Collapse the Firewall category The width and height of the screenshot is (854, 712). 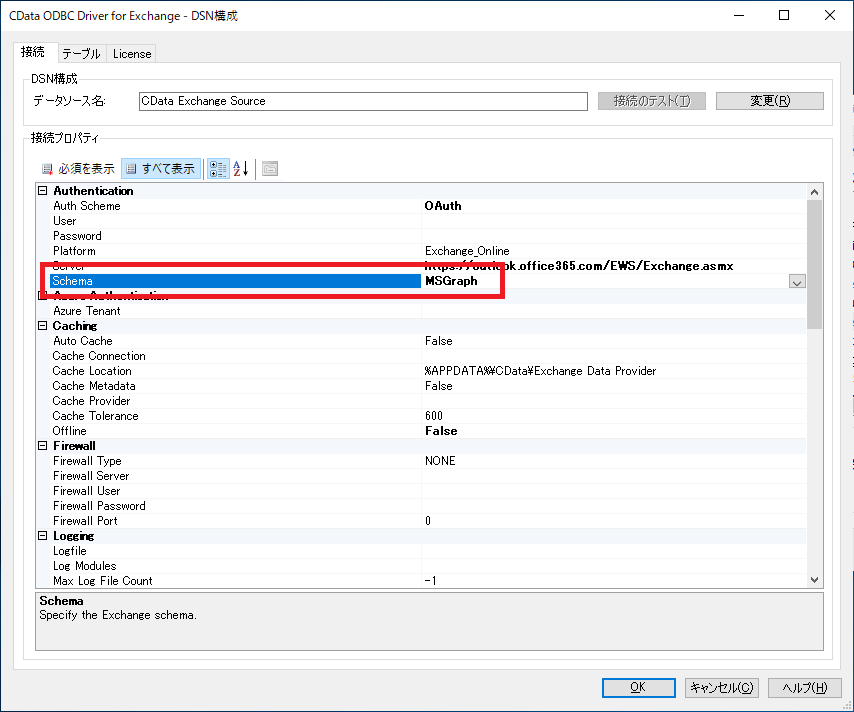pos(42,446)
